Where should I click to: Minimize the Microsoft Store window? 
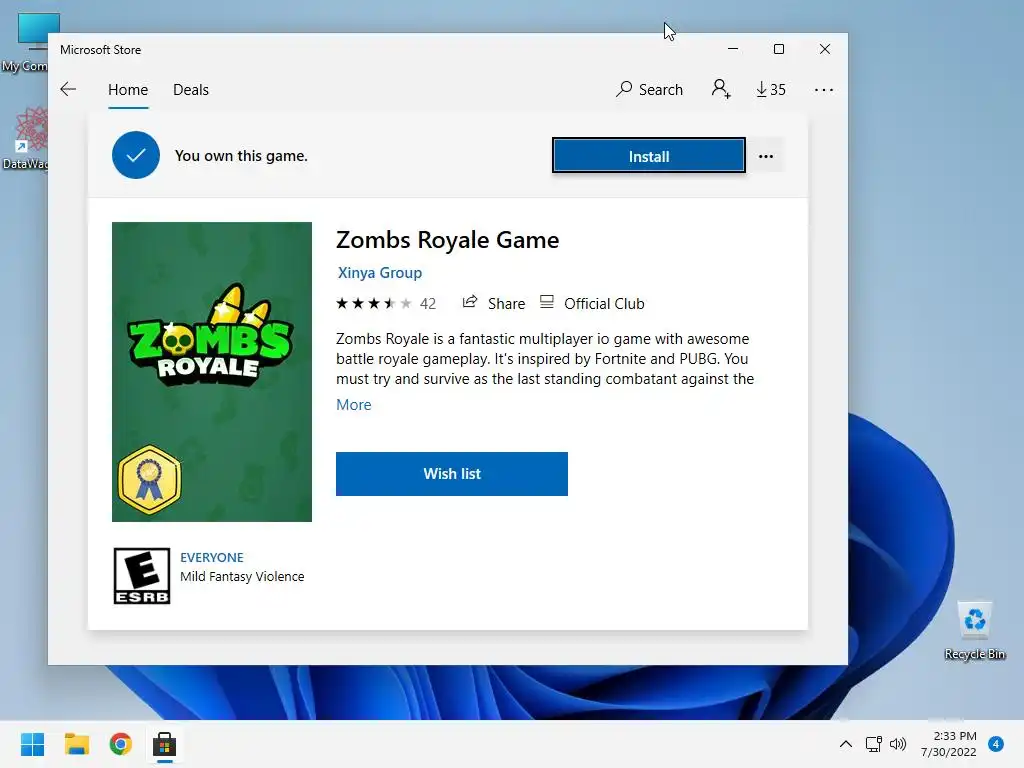pyautogui.click(x=733, y=49)
